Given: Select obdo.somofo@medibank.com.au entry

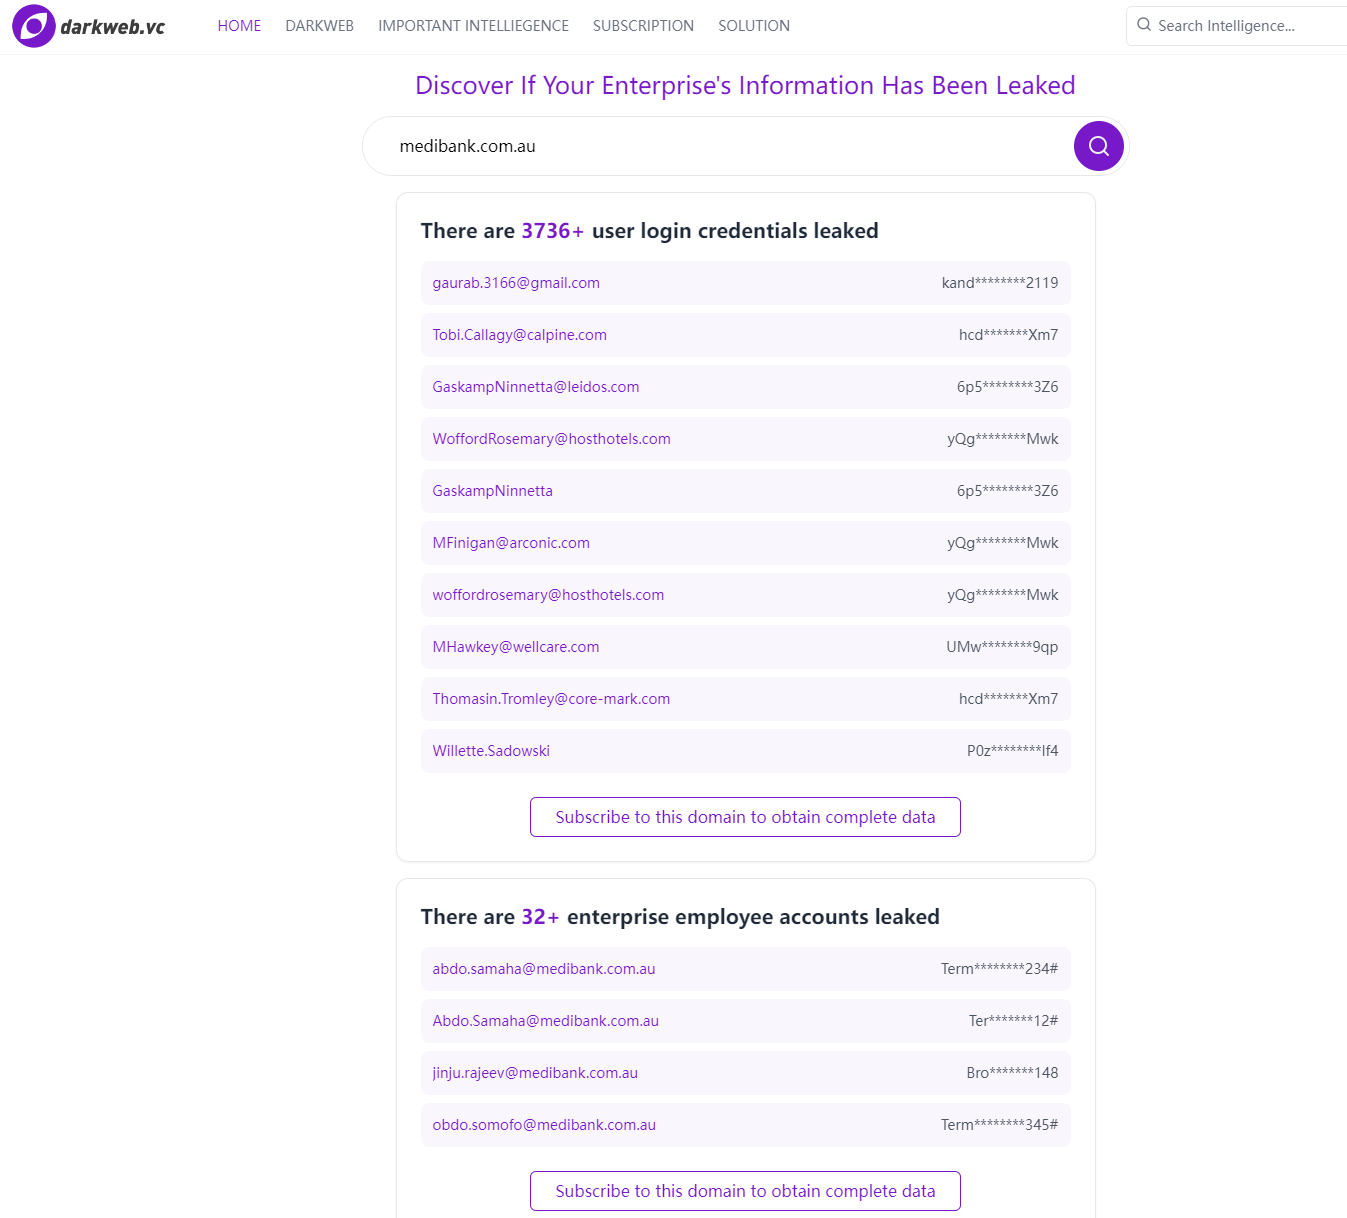Looking at the screenshot, I should pos(745,1125).
